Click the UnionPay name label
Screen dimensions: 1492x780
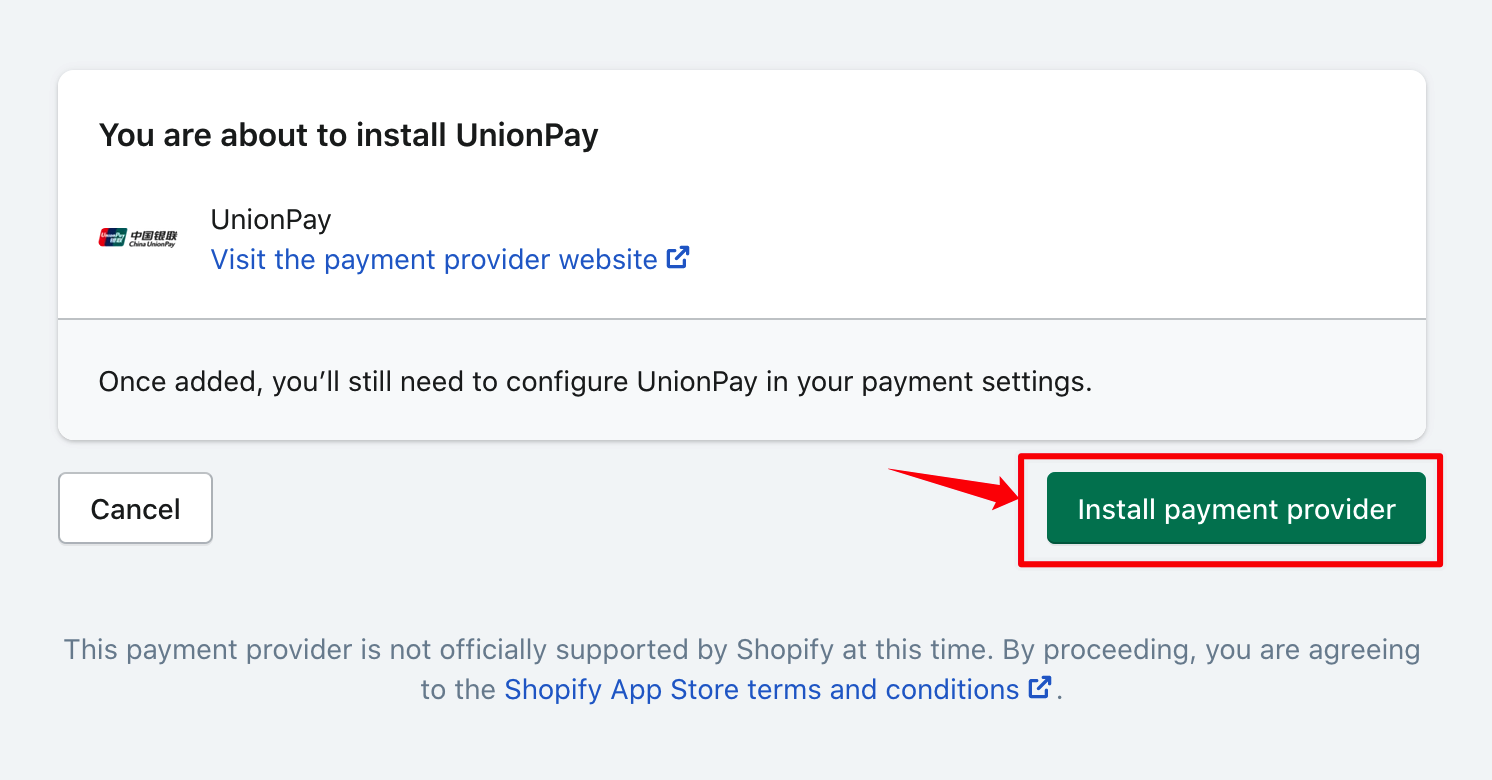[270, 219]
